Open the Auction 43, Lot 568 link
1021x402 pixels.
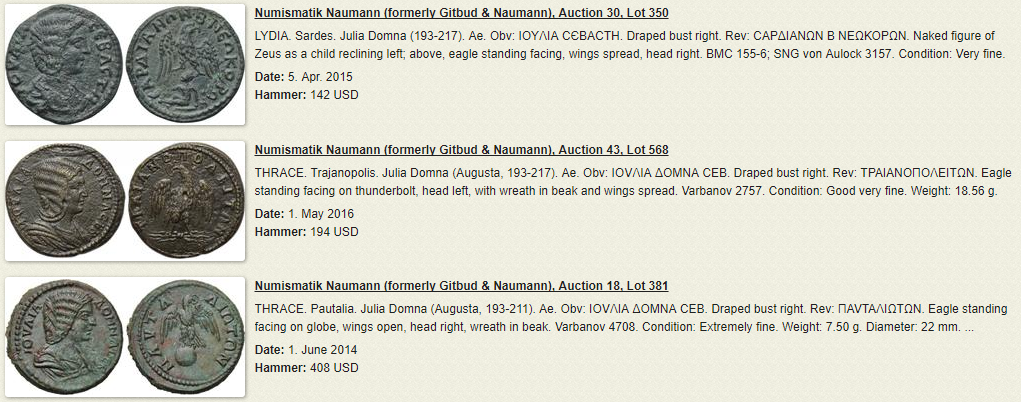[x=461, y=150]
